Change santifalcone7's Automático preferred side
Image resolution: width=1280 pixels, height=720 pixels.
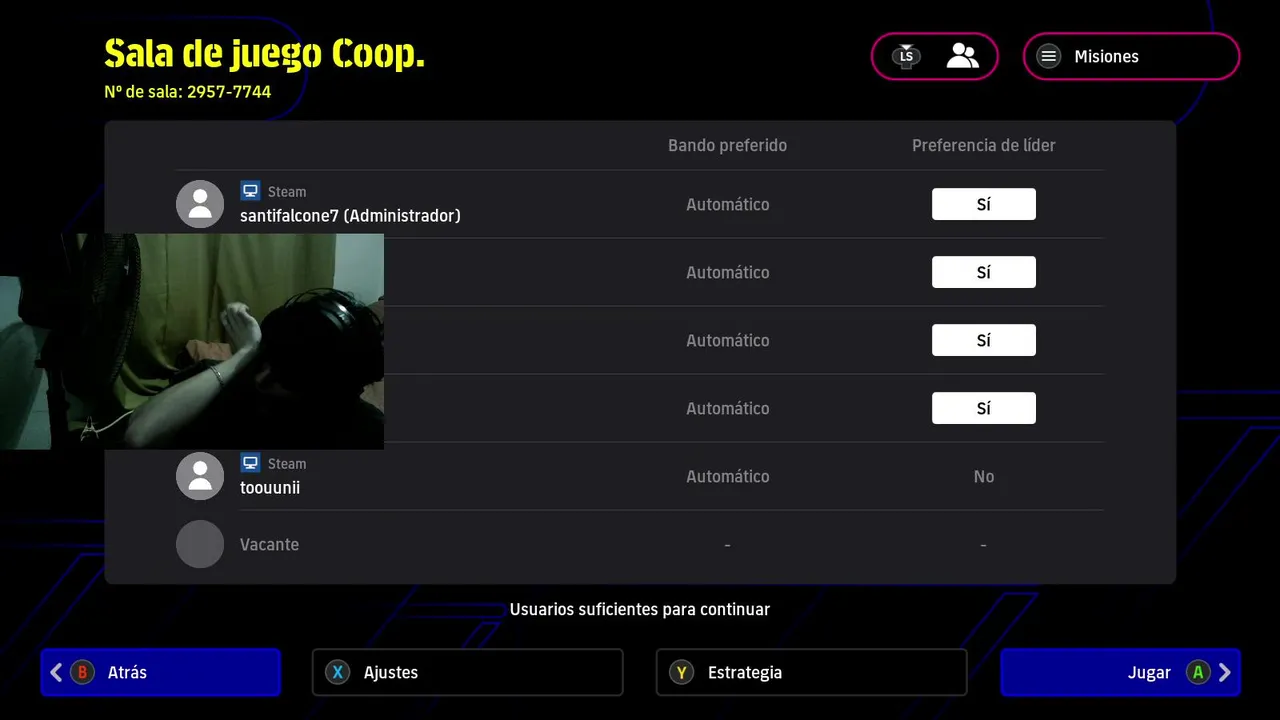coord(728,204)
